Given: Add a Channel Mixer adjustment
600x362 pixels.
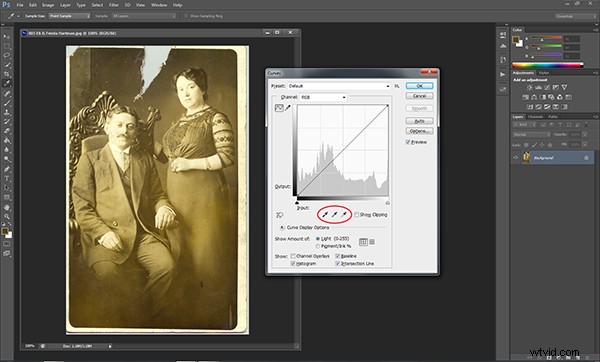Looking at the screenshot, I should pos(560,97).
